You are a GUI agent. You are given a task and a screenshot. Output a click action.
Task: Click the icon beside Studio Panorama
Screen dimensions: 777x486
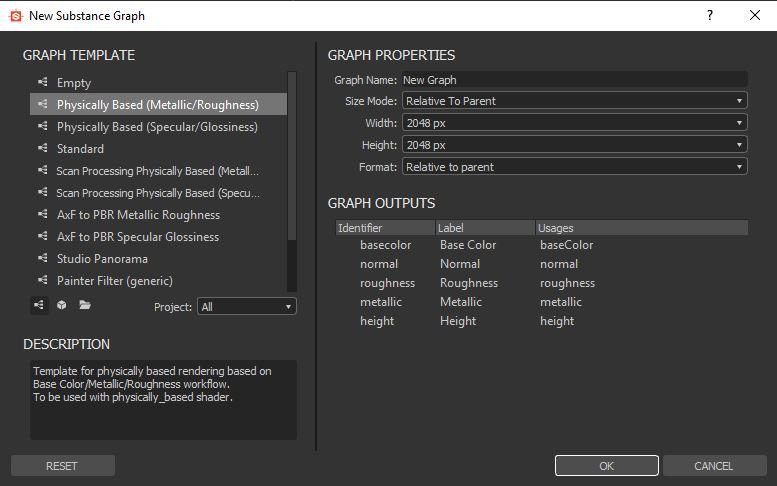tap(43, 259)
